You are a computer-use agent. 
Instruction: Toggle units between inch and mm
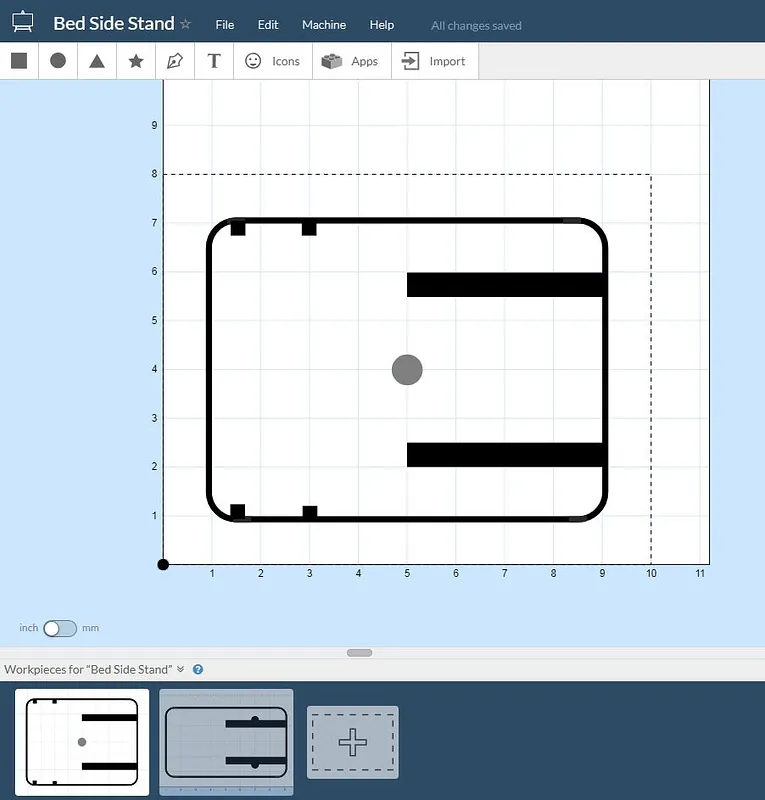60,628
